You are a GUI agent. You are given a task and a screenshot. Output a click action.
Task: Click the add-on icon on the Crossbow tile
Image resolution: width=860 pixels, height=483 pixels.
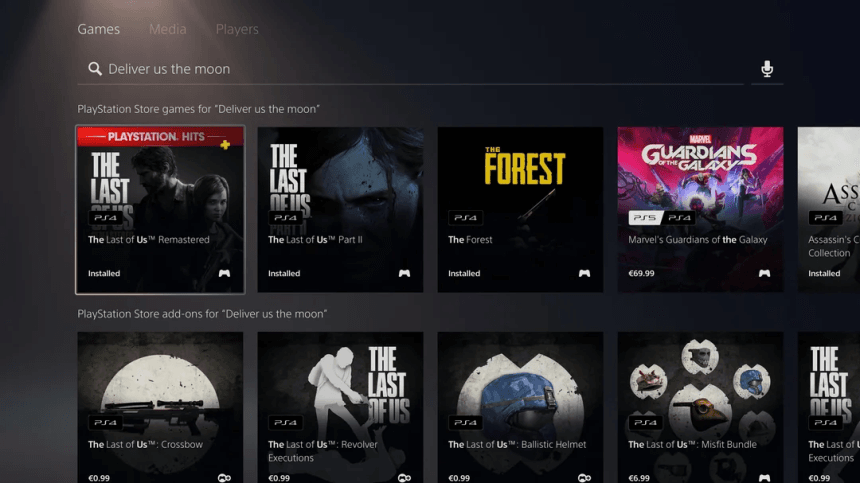coord(224,478)
